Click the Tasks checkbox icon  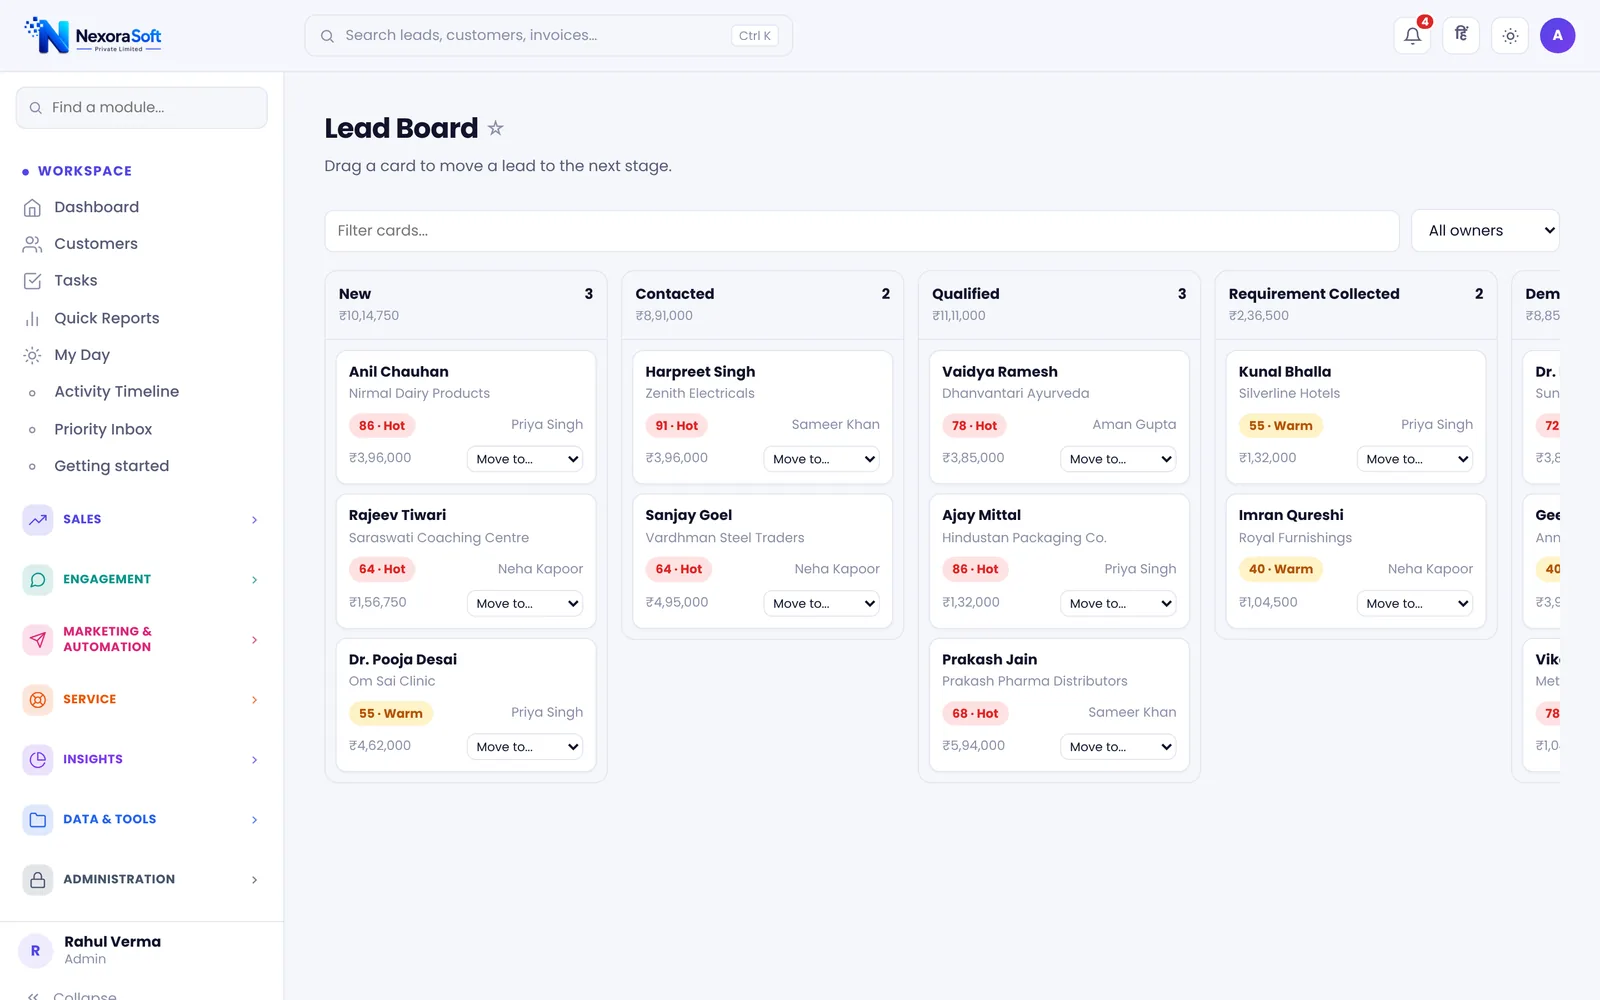click(32, 281)
